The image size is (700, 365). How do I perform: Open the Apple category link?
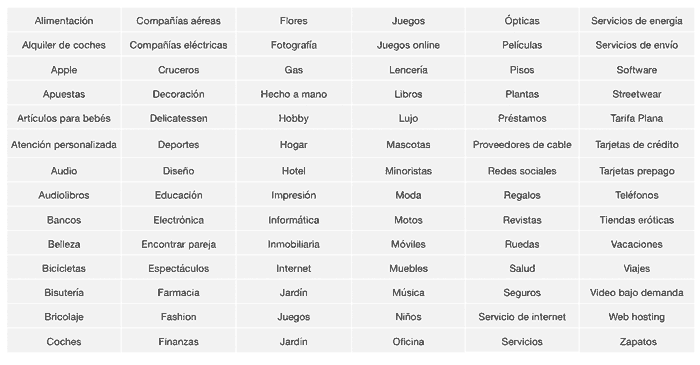(x=64, y=70)
